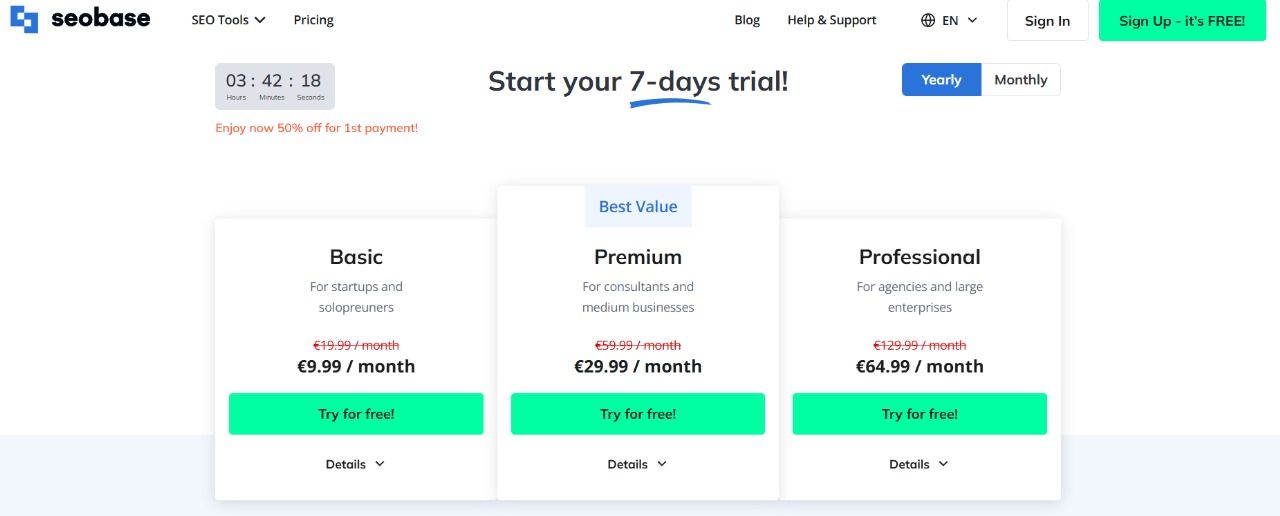Viewport: 1280px width, 516px height.
Task: Try the Premium plan for free
Action: point(638,414)
